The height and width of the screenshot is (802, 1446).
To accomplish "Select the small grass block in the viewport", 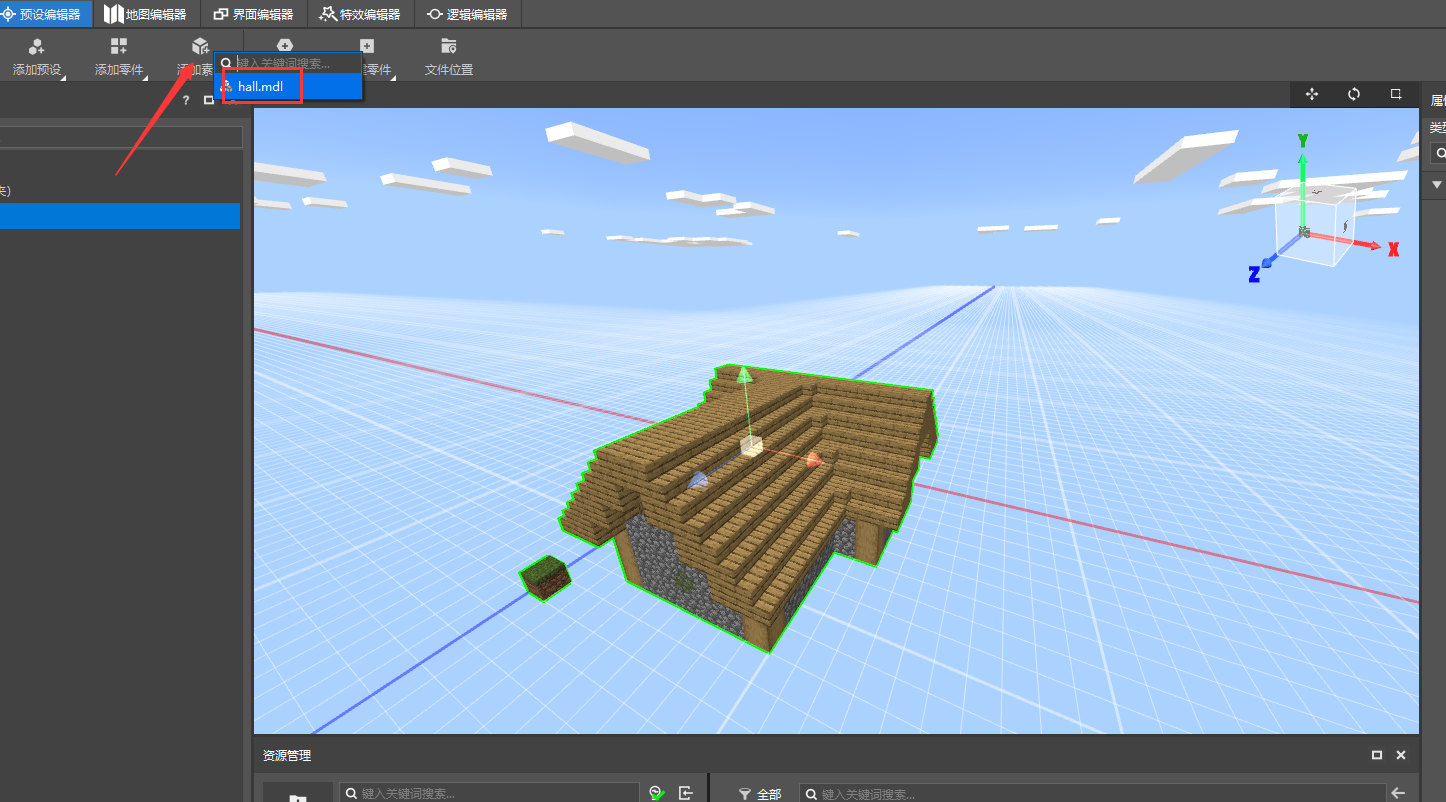I will click(545, 578).
